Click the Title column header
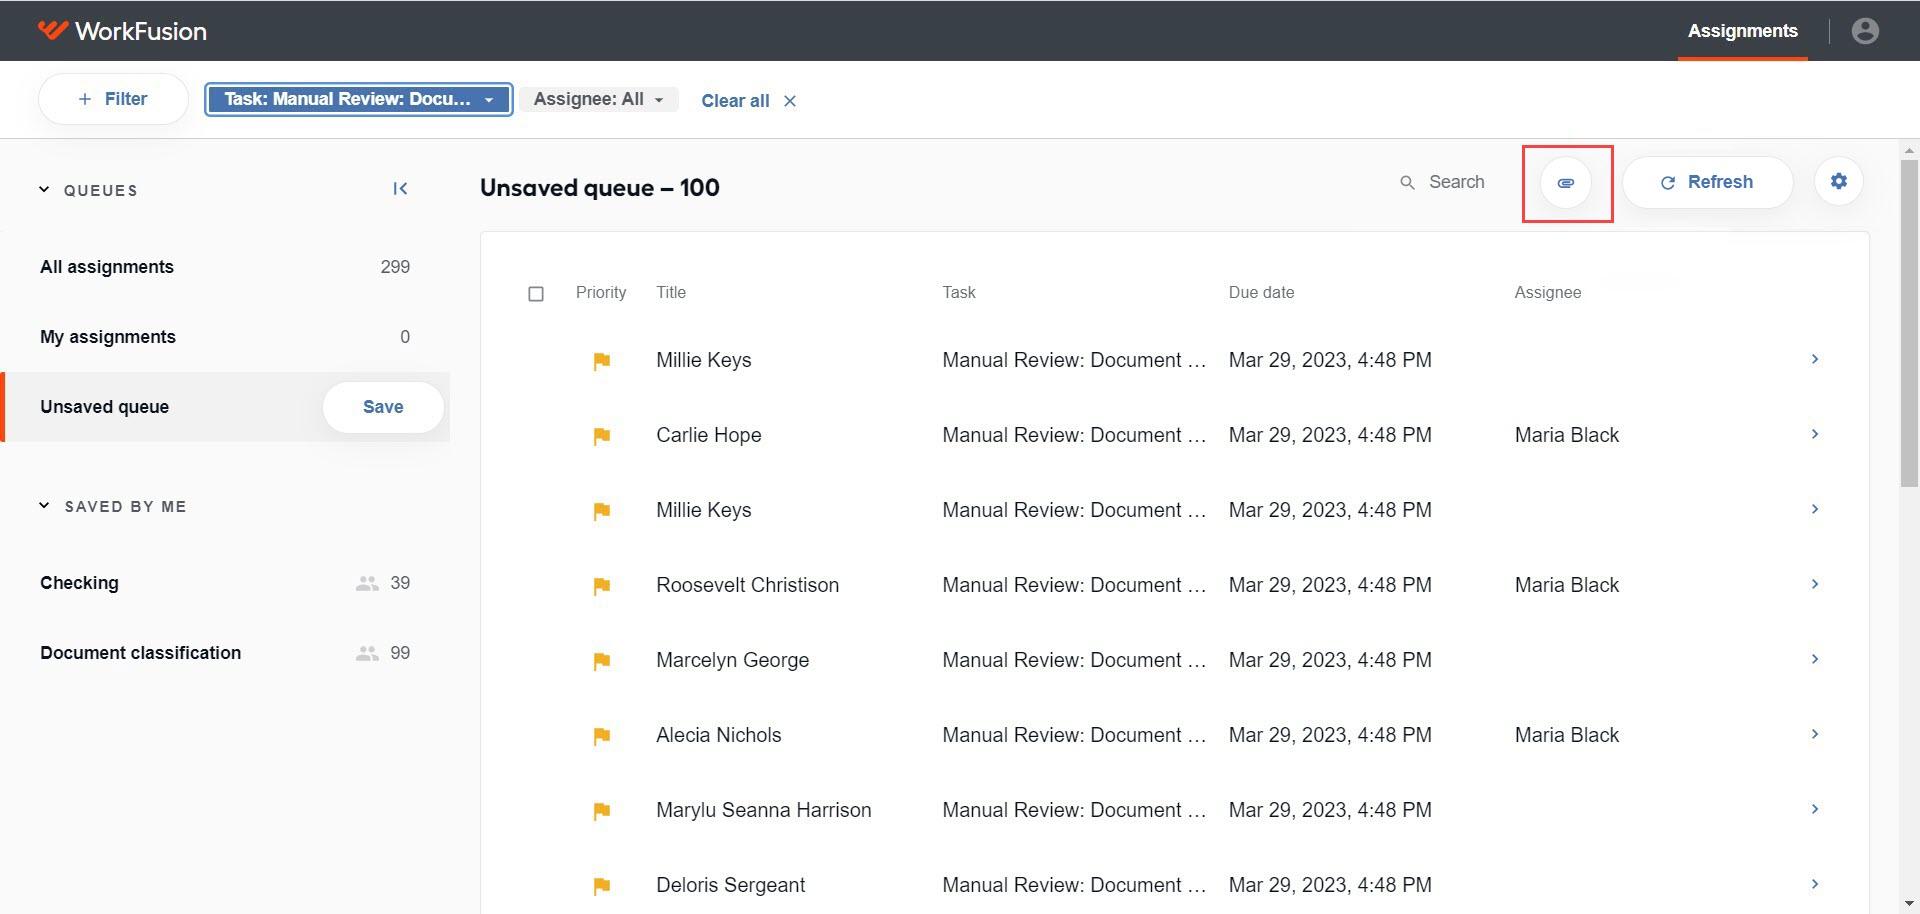Screen dimensions: 1920x914 click(x=671, y=292)
